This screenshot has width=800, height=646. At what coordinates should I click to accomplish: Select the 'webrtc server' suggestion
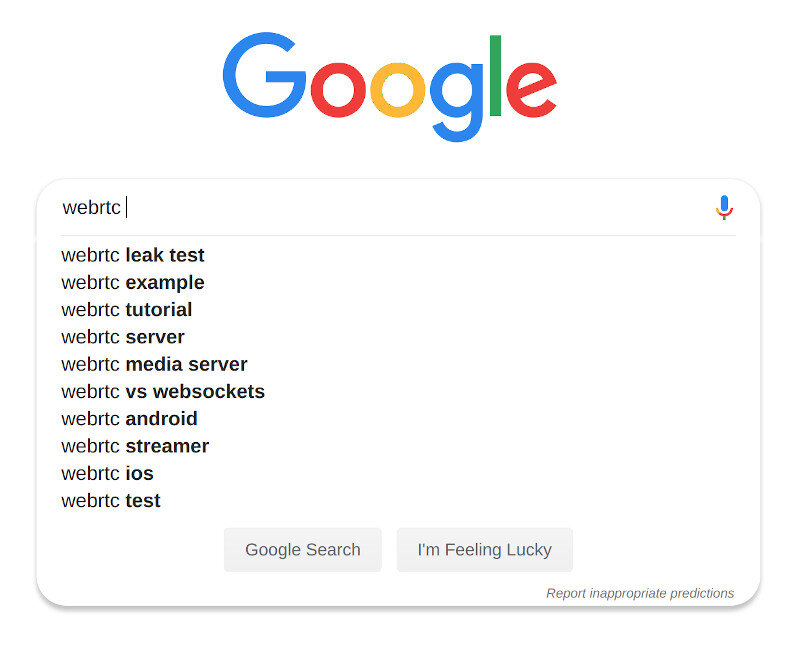(x=123, y=337)
